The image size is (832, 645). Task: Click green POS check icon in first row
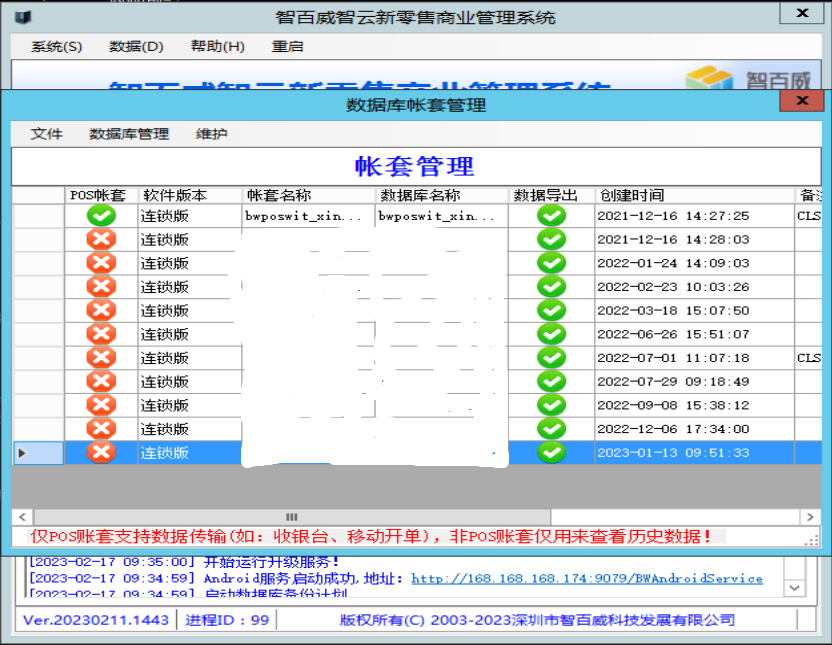pyautogui.click(x=101, y=215)
